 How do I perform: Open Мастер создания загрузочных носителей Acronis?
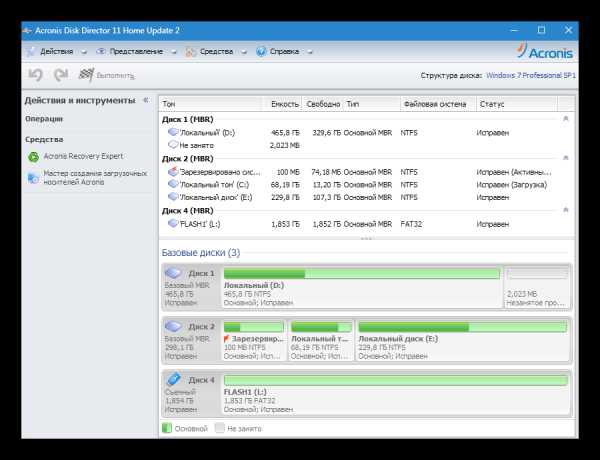pos(95,178)
